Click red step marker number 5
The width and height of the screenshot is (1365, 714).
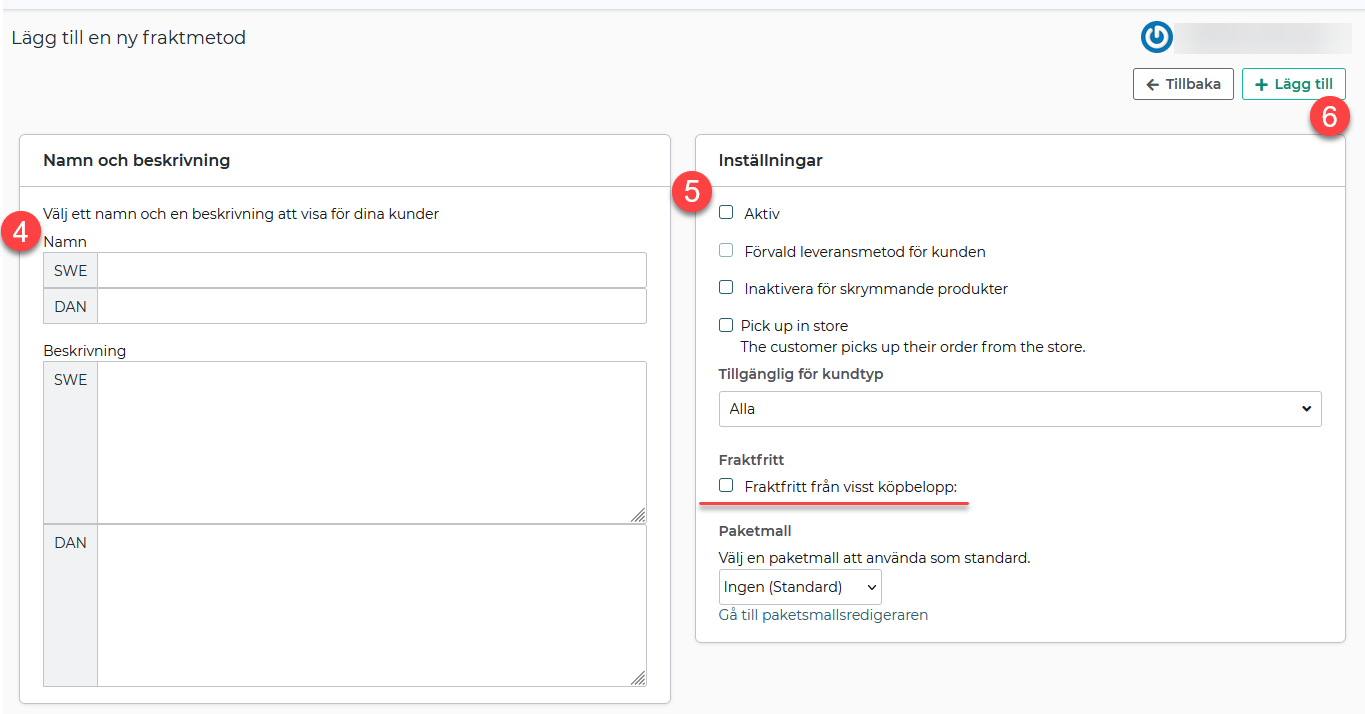coord(692,191)
